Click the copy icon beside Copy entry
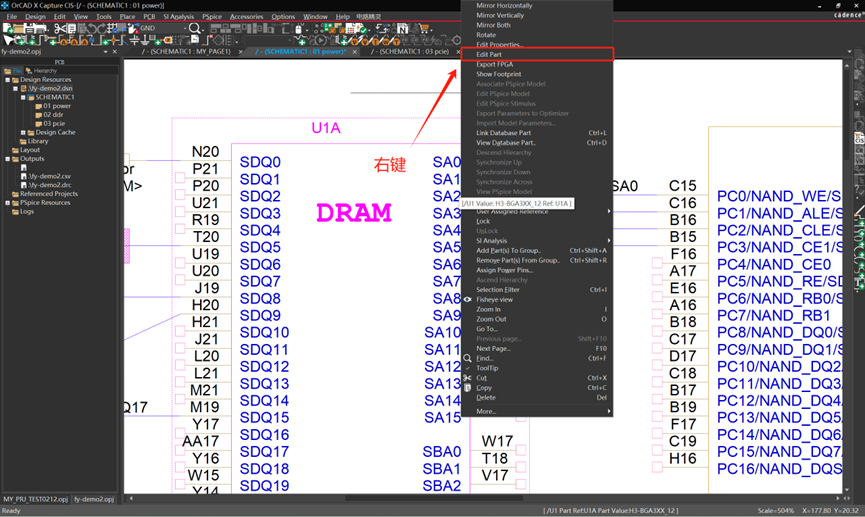The width and height of the screenshot is (865, 517). click(x=467, y=388)
